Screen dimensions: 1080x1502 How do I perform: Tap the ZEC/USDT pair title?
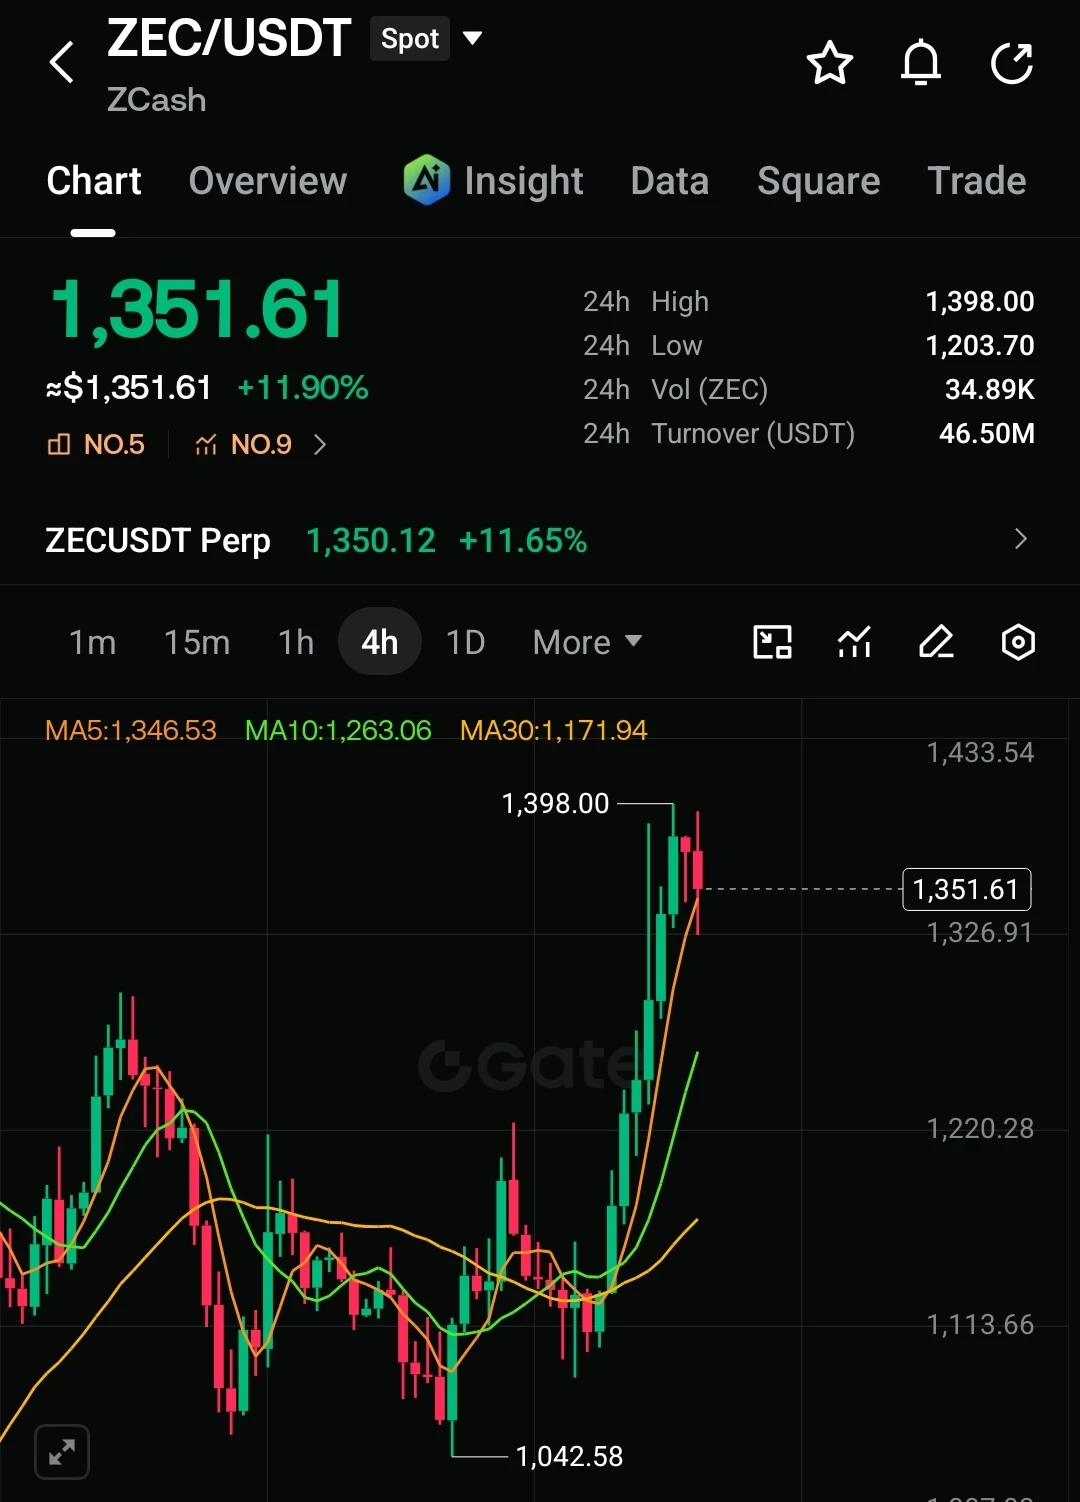click(x=229, y=39)
